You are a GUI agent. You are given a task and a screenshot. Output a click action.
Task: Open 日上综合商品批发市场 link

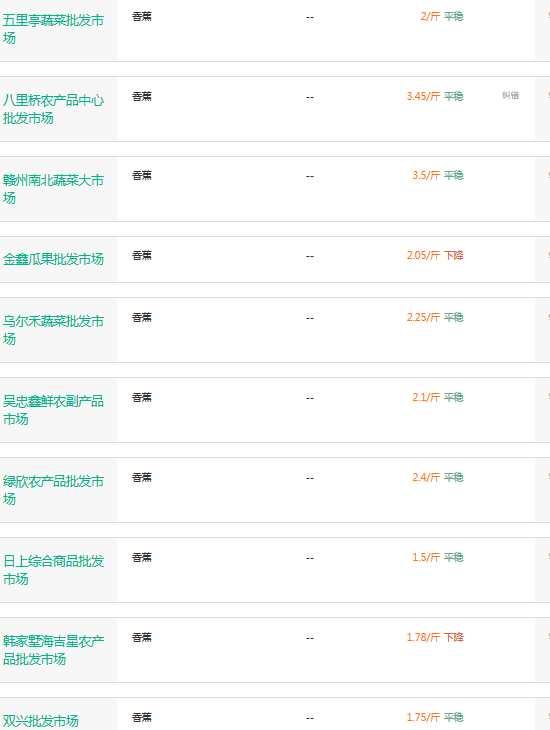pos(53,570)
